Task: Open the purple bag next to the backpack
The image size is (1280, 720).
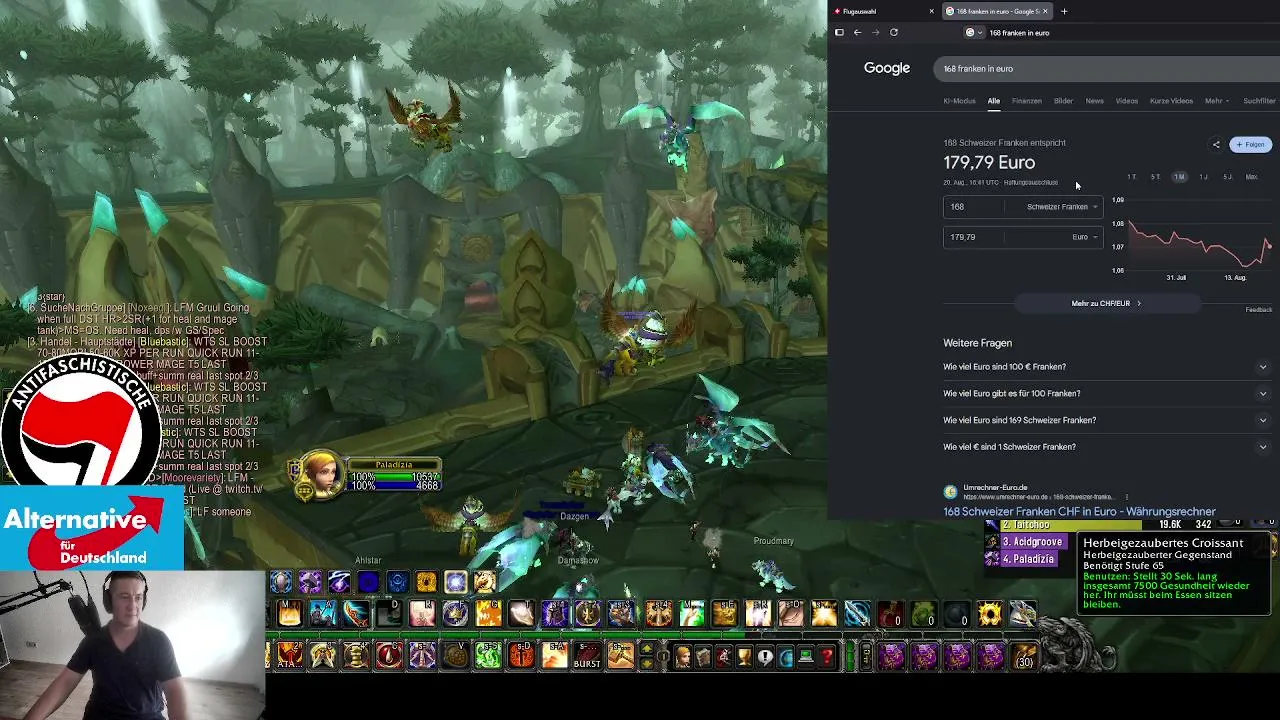Action: [991, 656]
